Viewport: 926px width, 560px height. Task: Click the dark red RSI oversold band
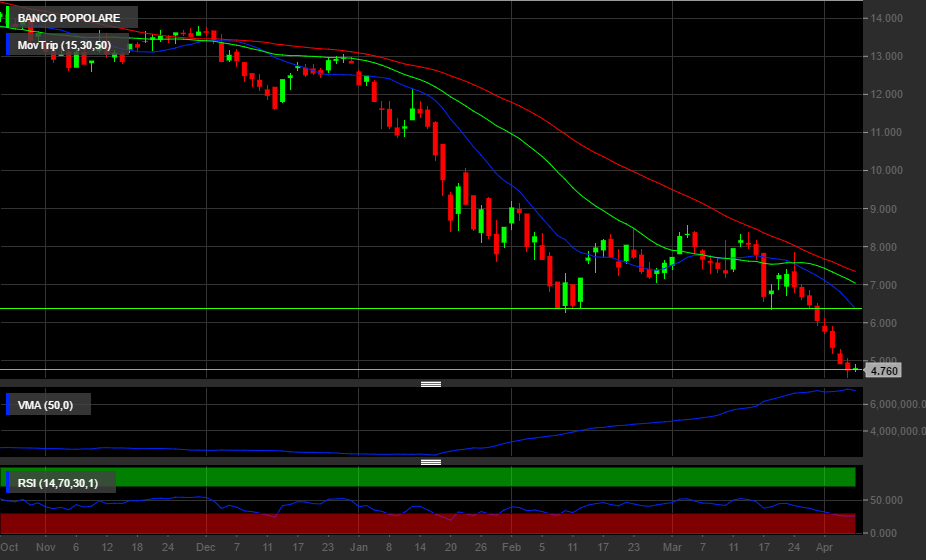pos(430,523)
